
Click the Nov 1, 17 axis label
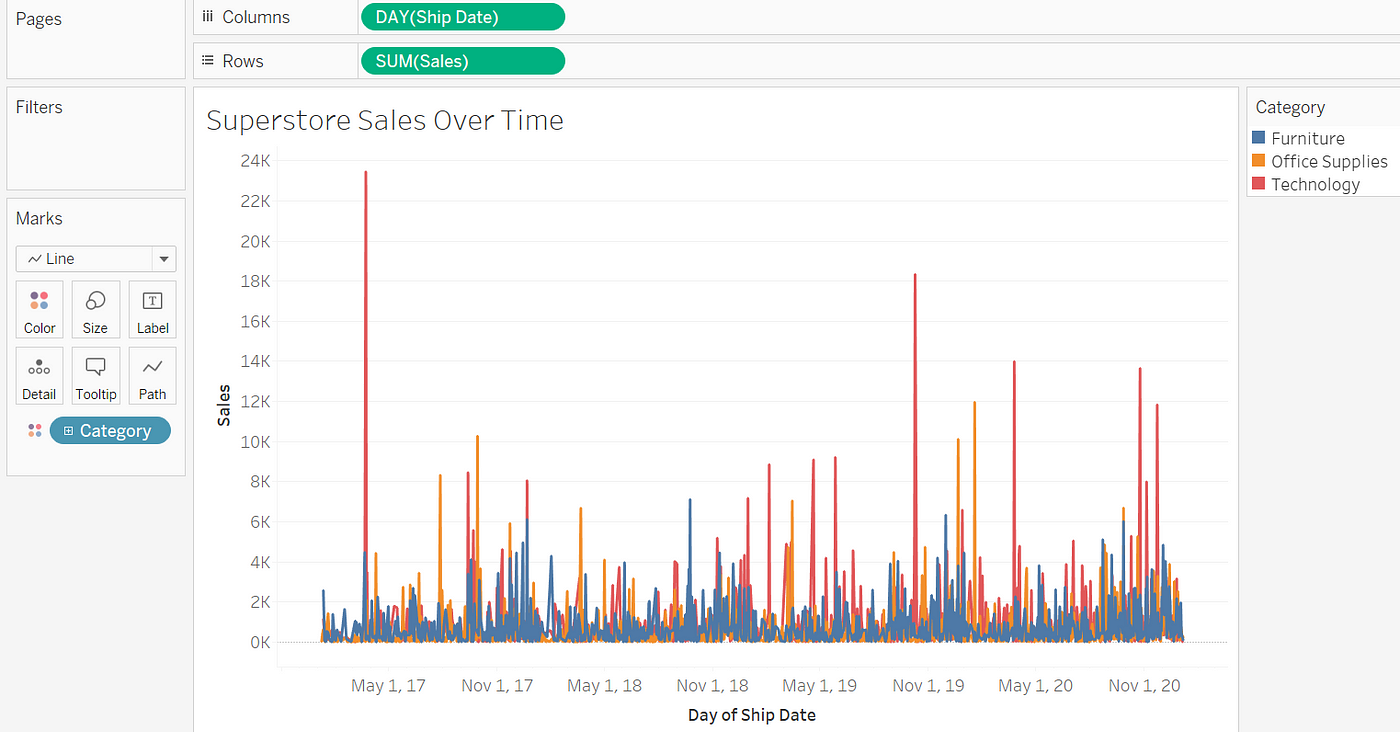point(497,685)
